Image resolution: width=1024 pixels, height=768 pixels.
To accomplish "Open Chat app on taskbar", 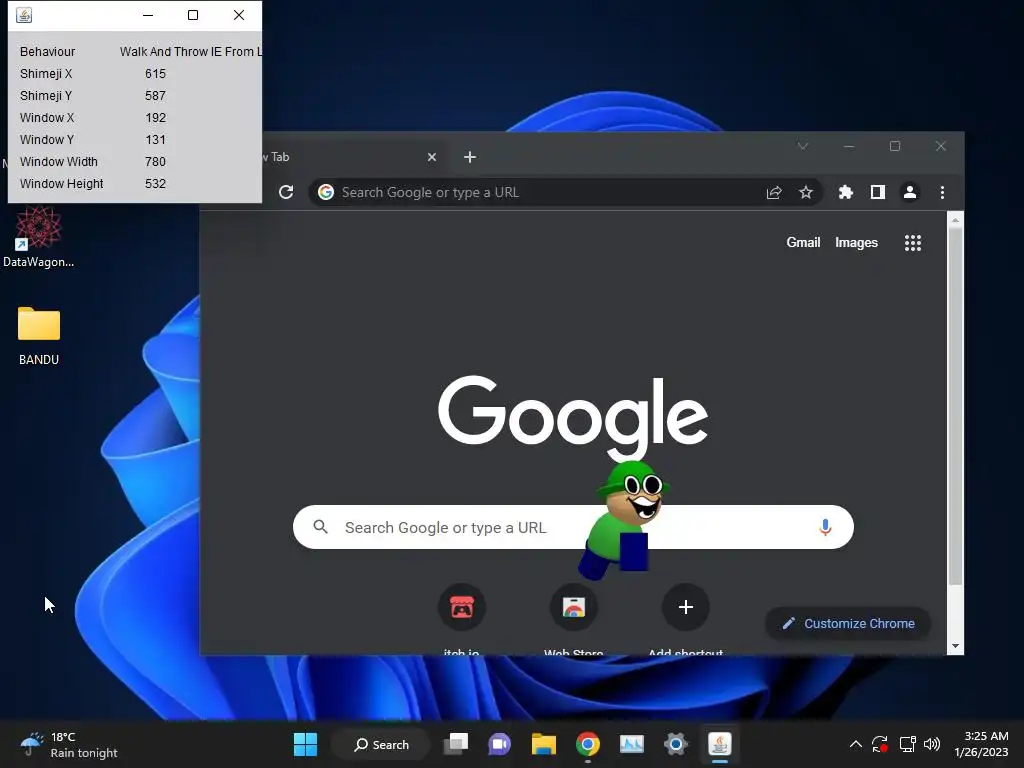I will point(500,744).
